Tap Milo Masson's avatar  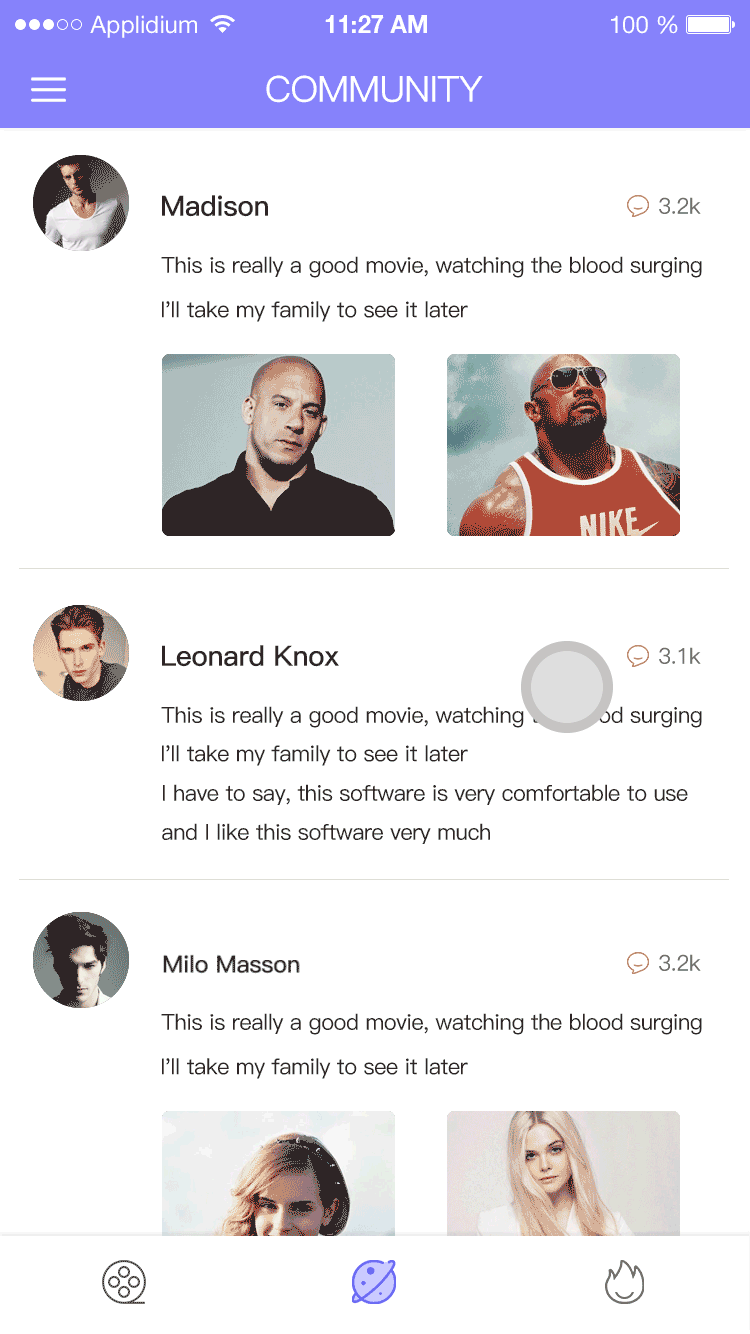pos(81,960)
